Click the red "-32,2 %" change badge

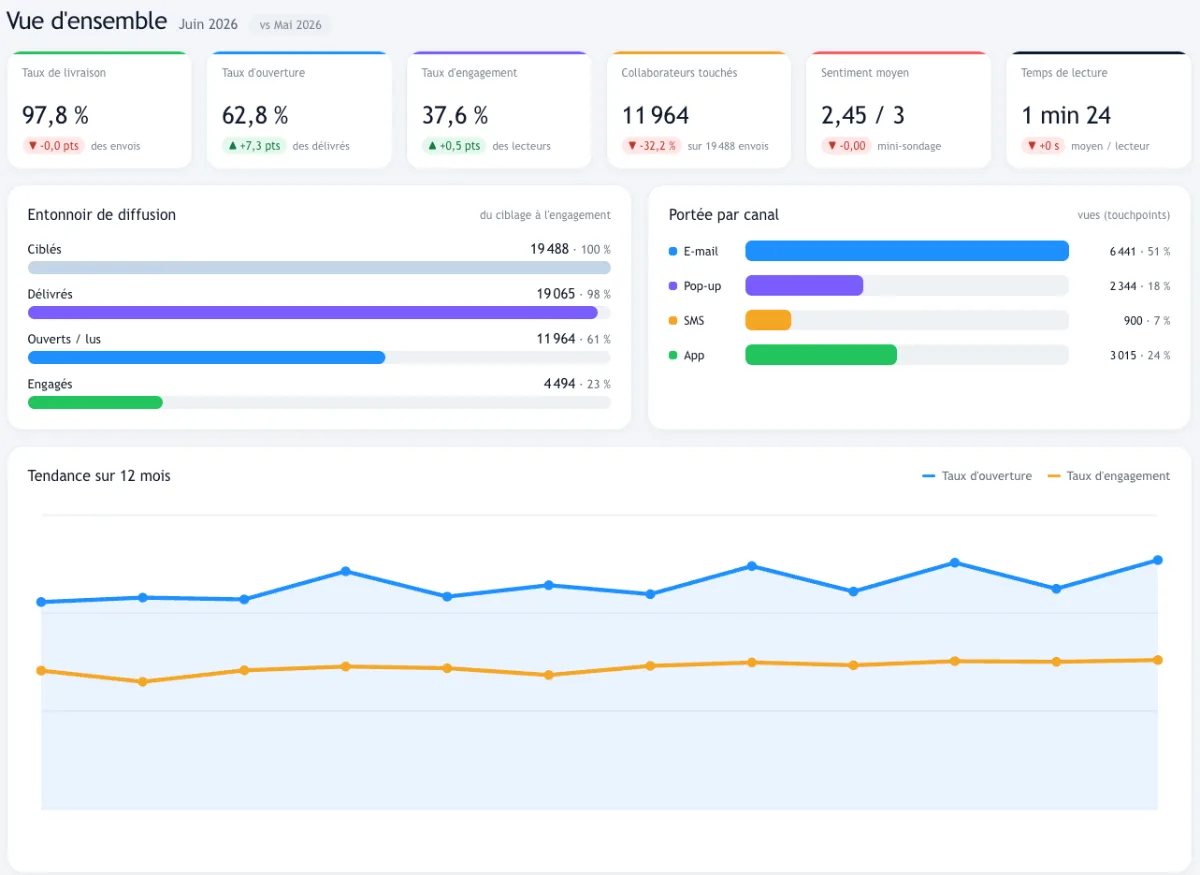651,146
